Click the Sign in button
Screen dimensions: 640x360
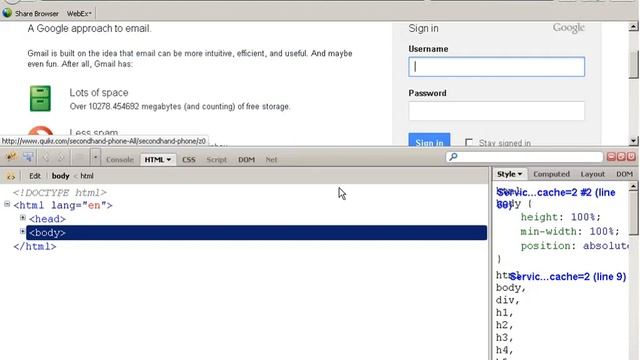click(429, 140)
